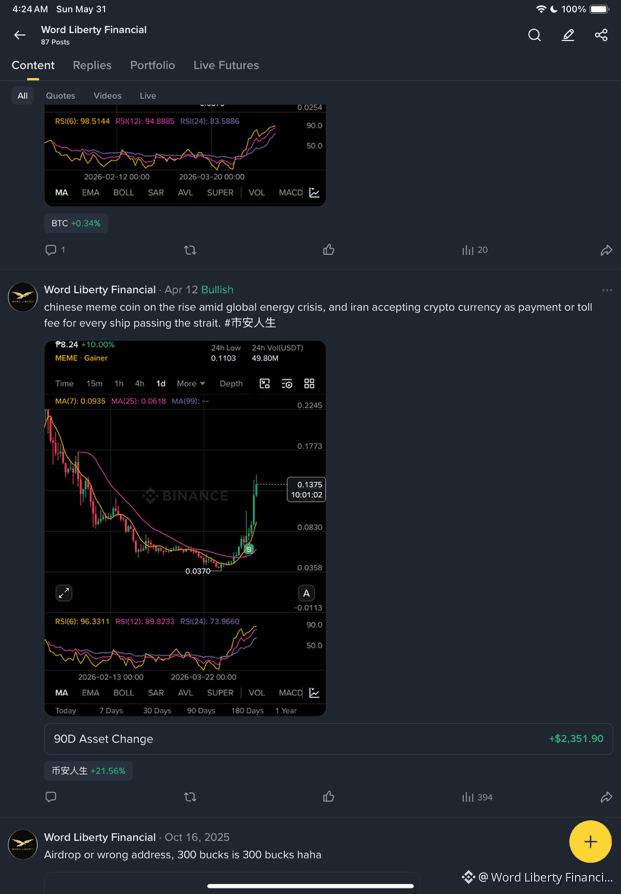
Task: Tap the share icon in the top header
Action: tap(601, 35)
